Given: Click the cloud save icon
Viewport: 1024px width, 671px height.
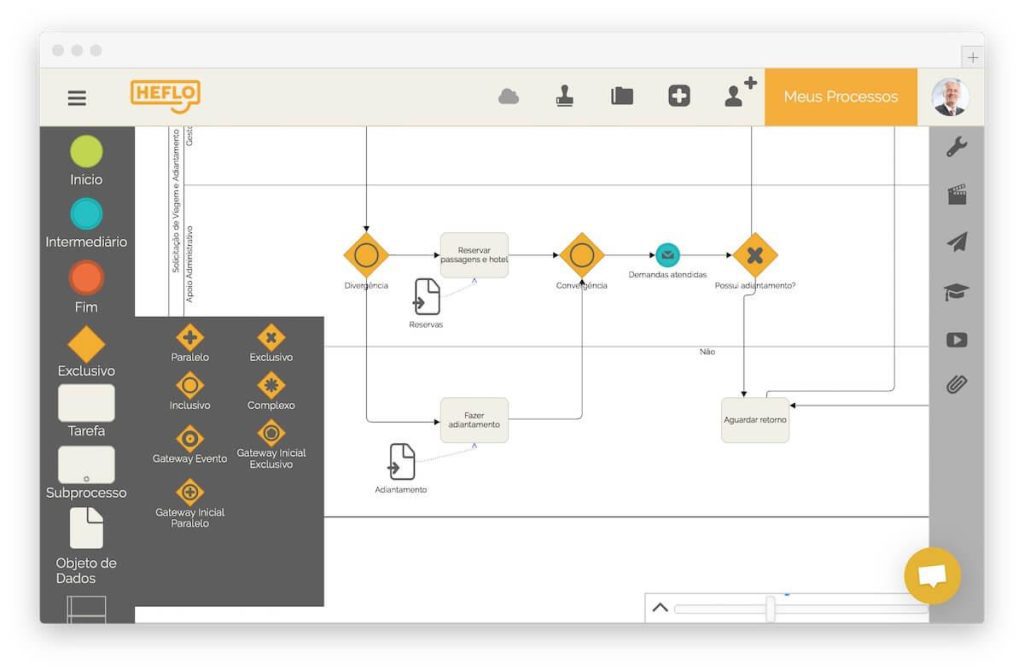Looking at the screenshot, I should 509,97.
